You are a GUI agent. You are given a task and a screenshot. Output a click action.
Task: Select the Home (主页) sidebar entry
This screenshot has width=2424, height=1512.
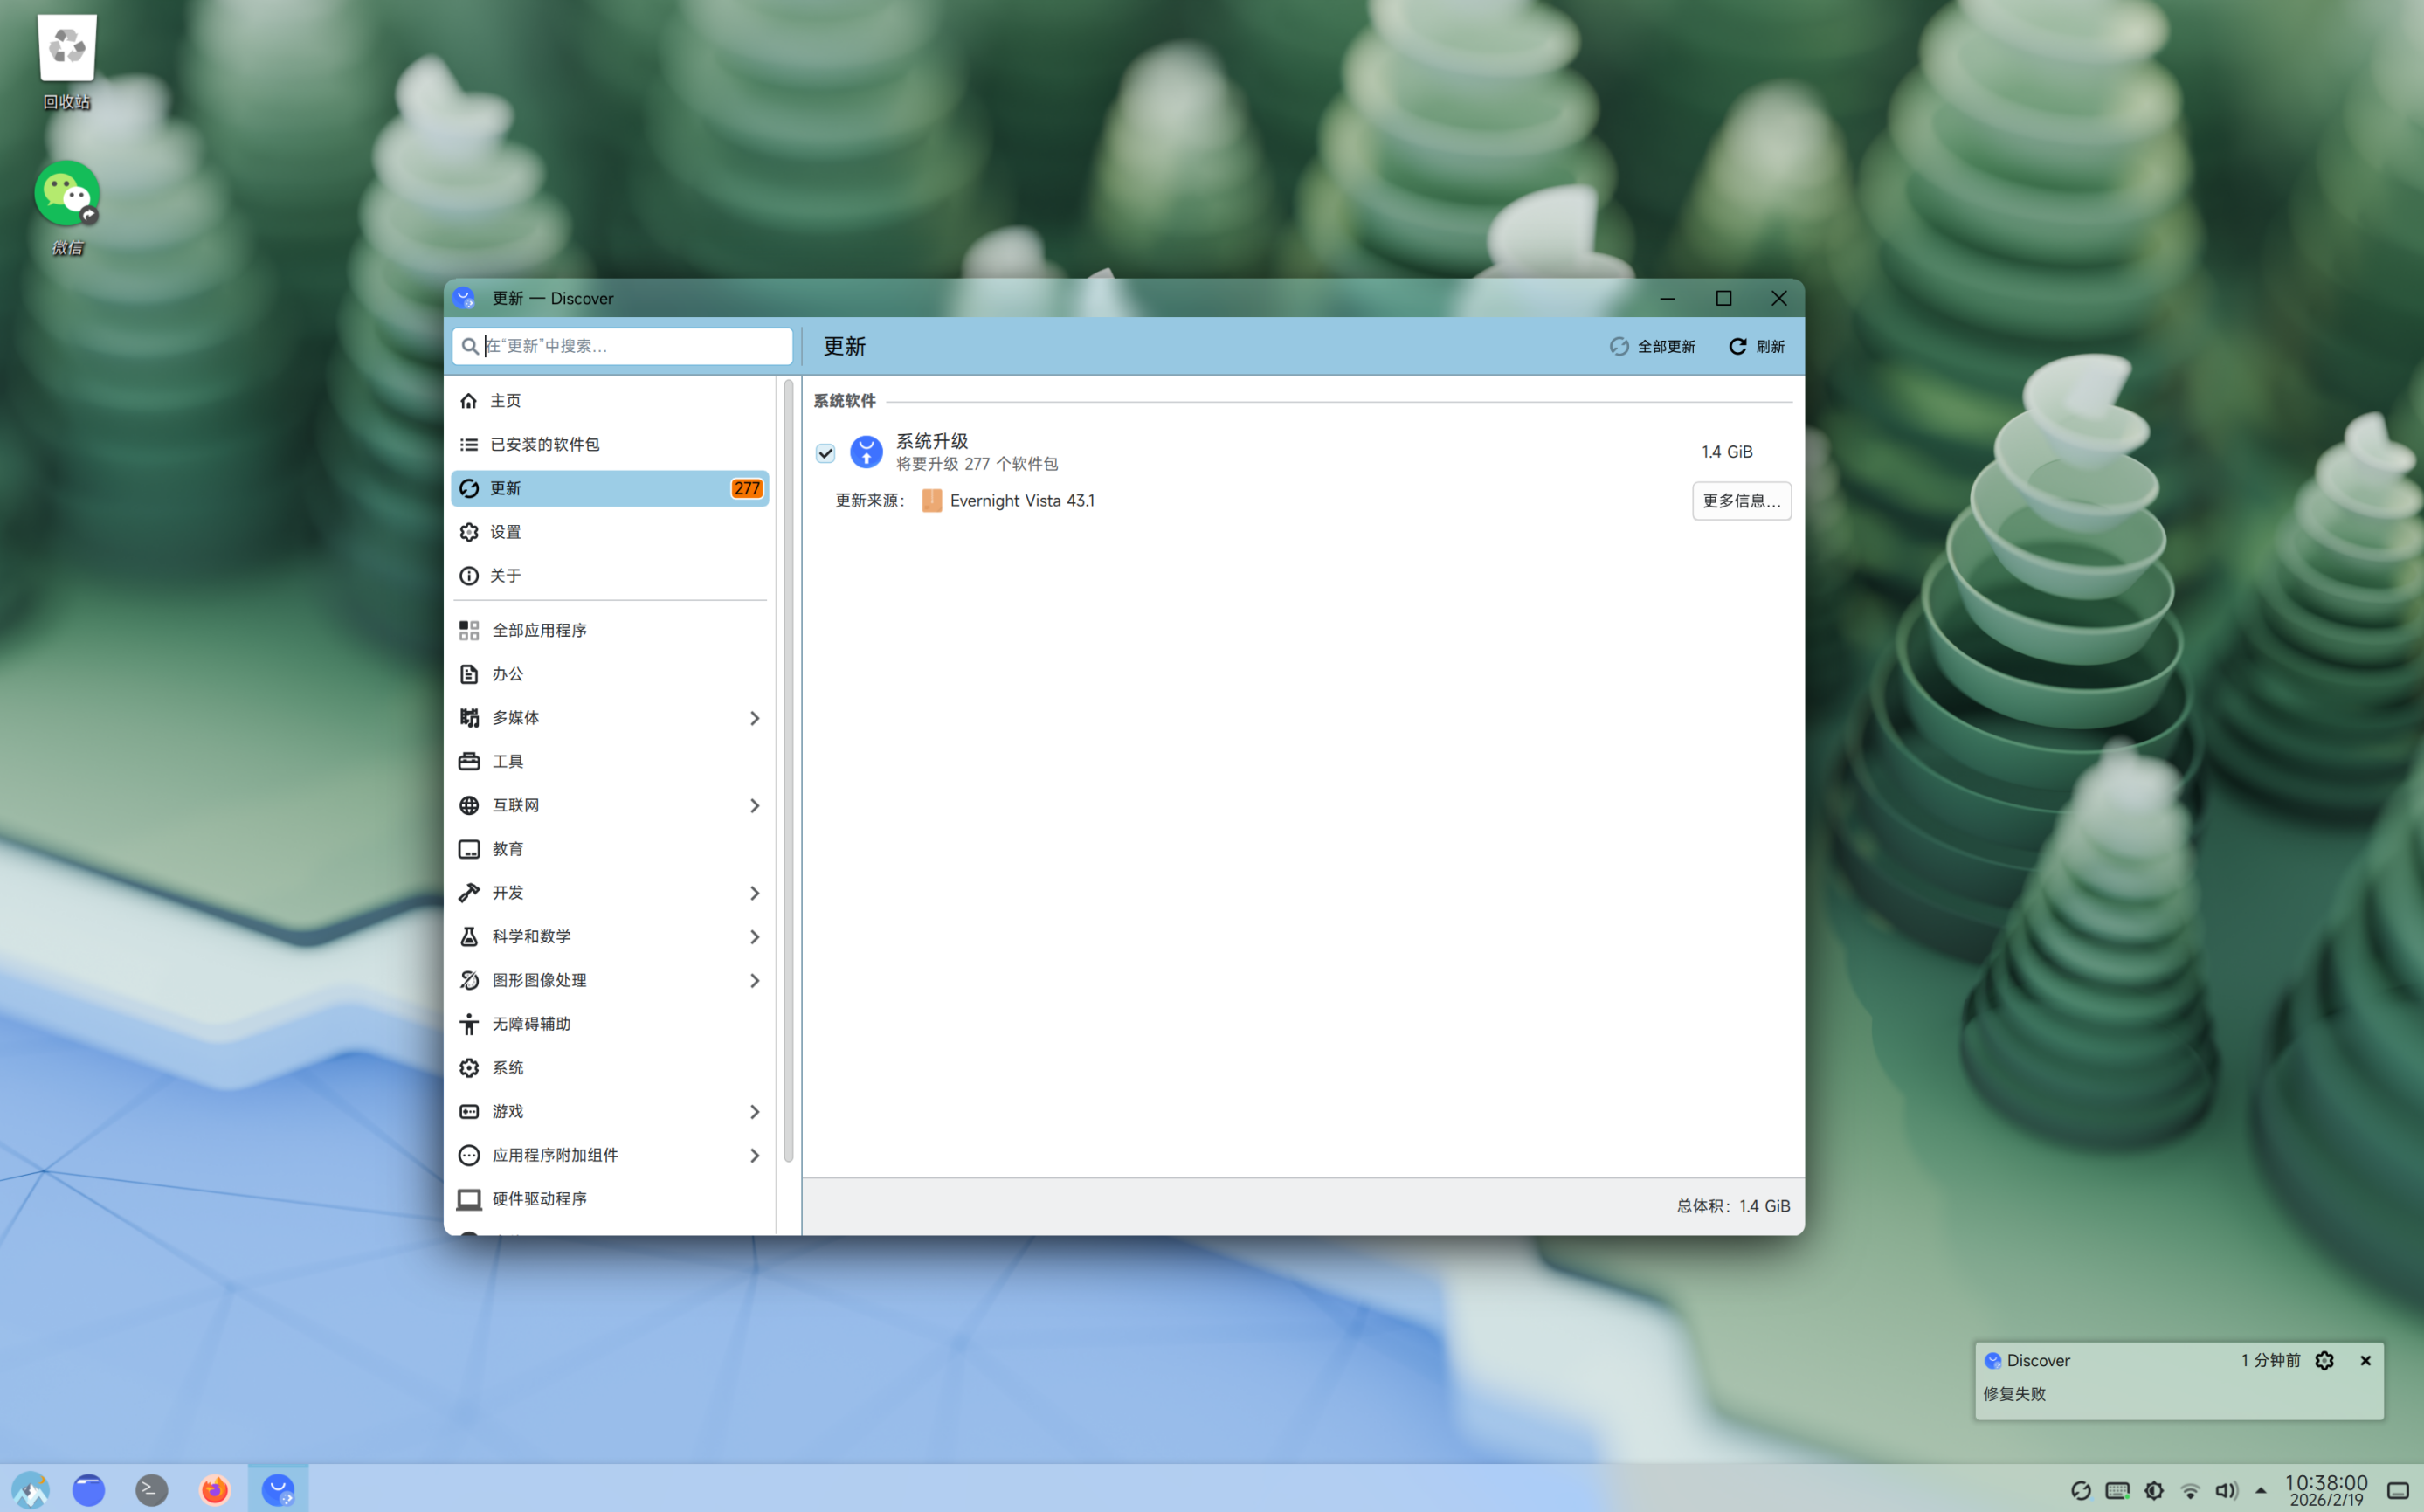click(x=505, y=401)
